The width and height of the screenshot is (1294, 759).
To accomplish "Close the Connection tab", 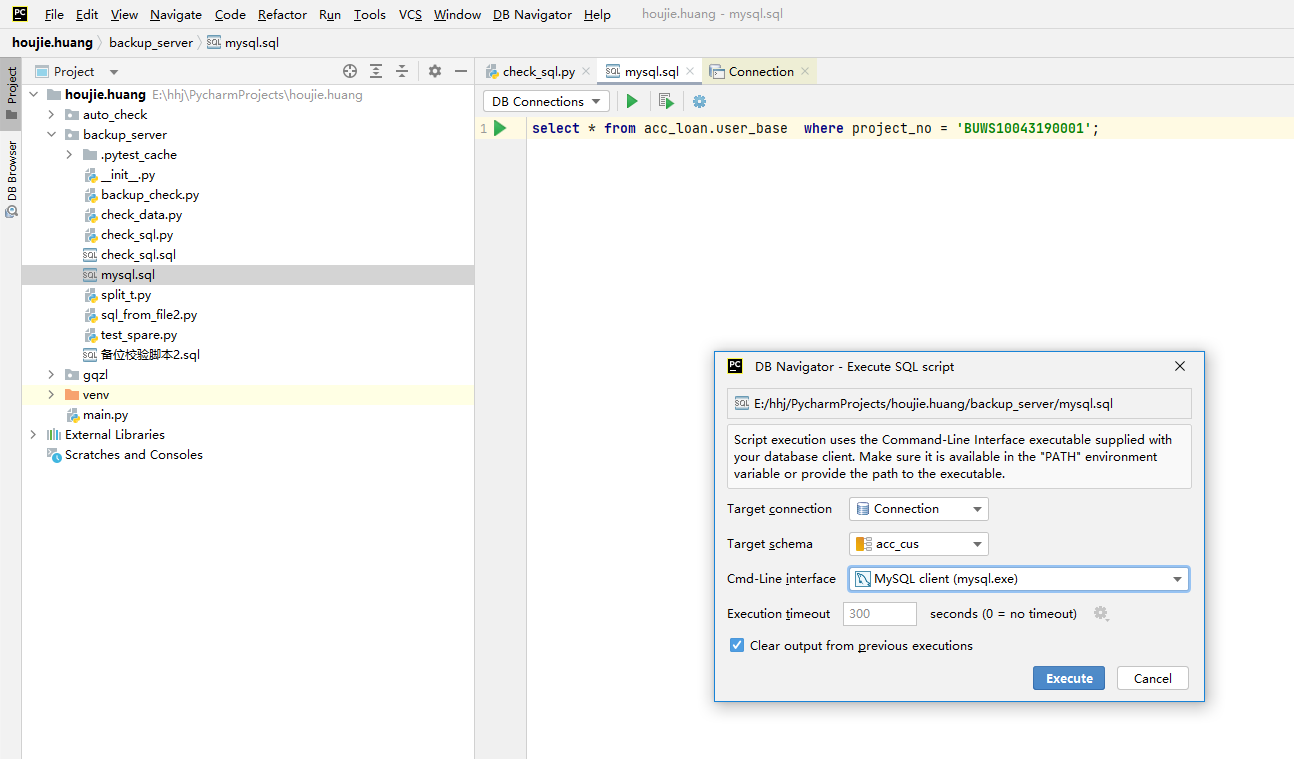I will point(805,71).
